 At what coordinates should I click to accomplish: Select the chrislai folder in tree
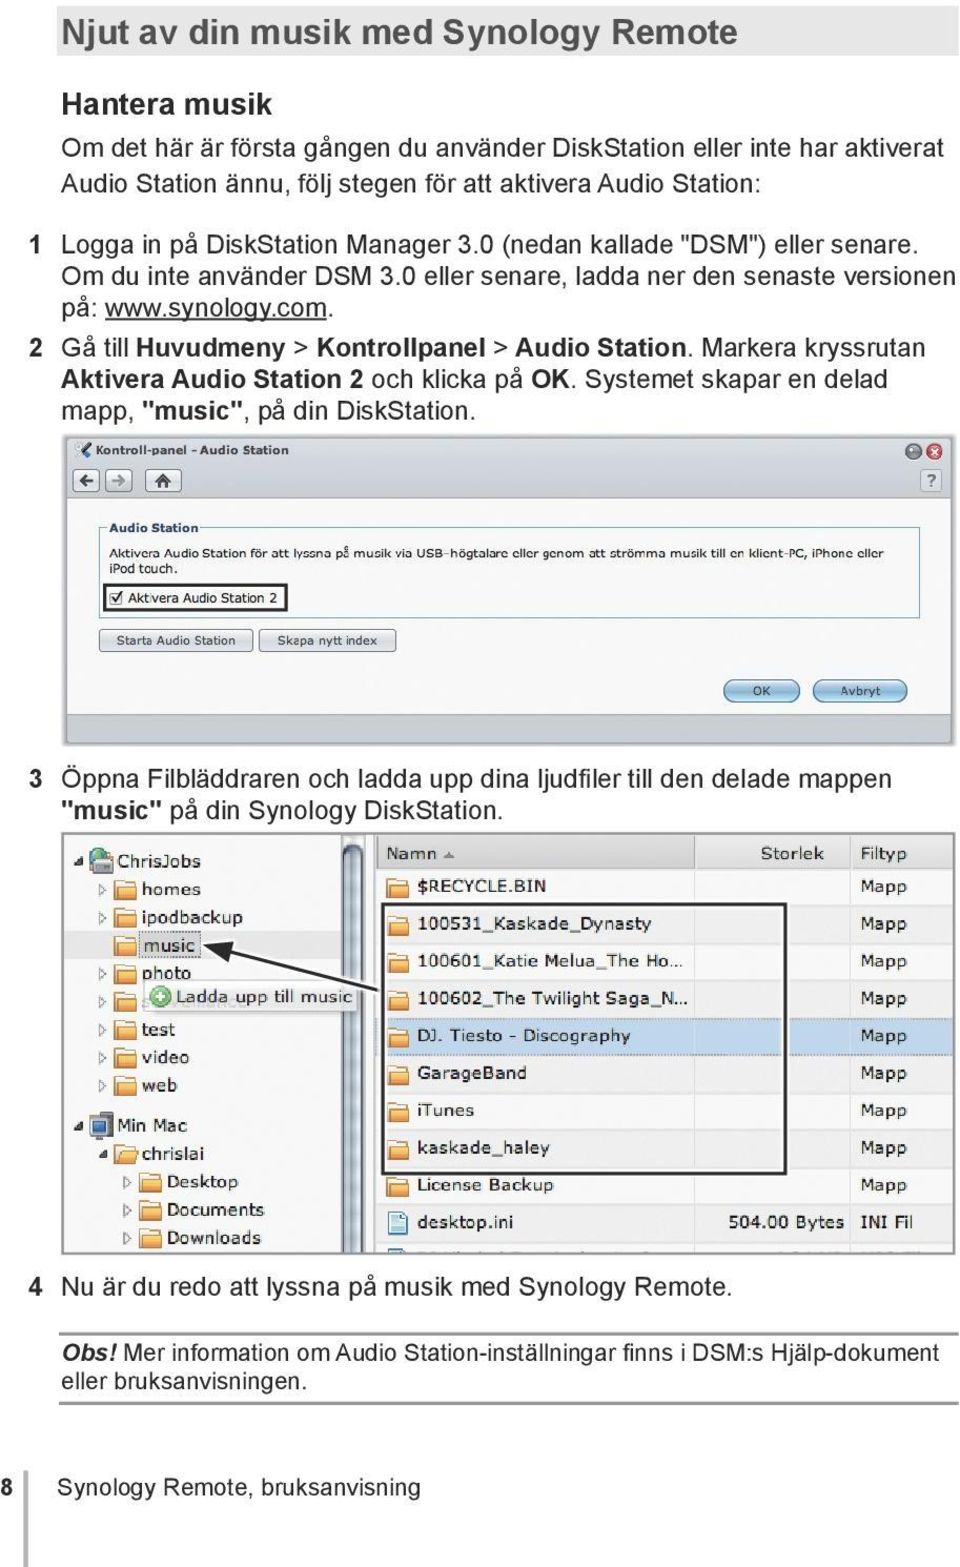click(159, 1153)
